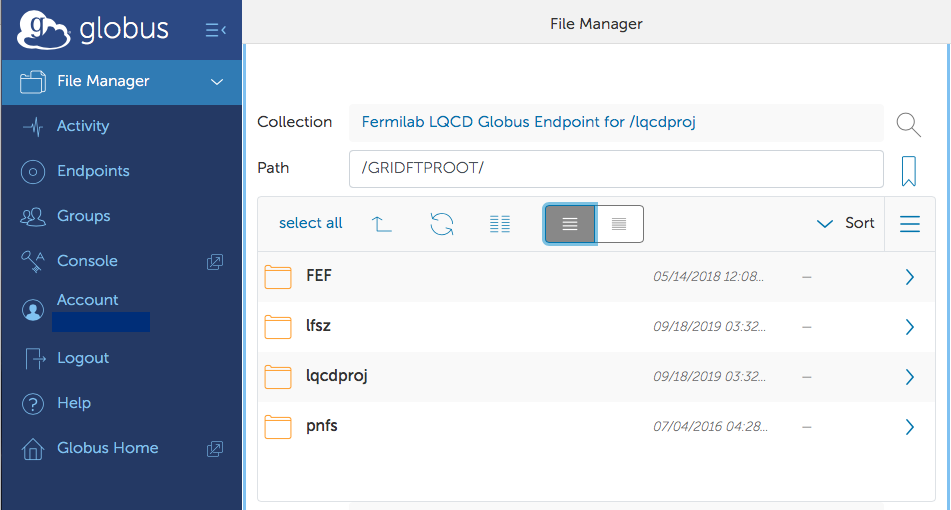Click the Activity pulse icon

click(x=33, y=127)
